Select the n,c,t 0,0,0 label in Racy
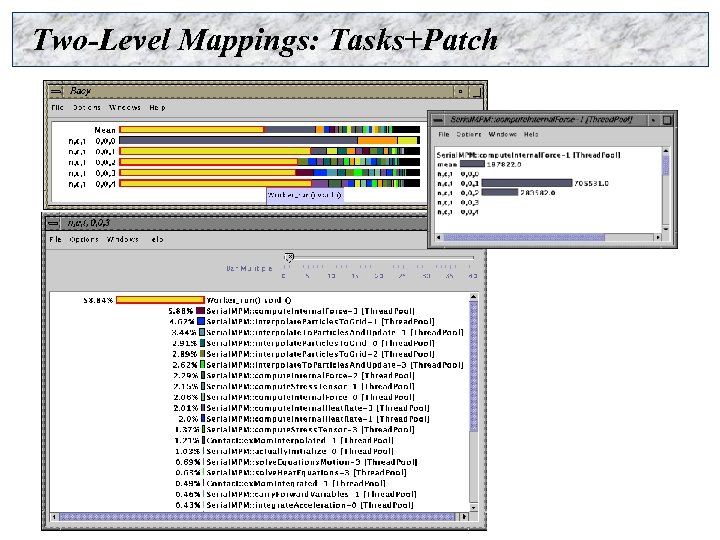Viewport: 720px width, 540px height. pos(92,141)
